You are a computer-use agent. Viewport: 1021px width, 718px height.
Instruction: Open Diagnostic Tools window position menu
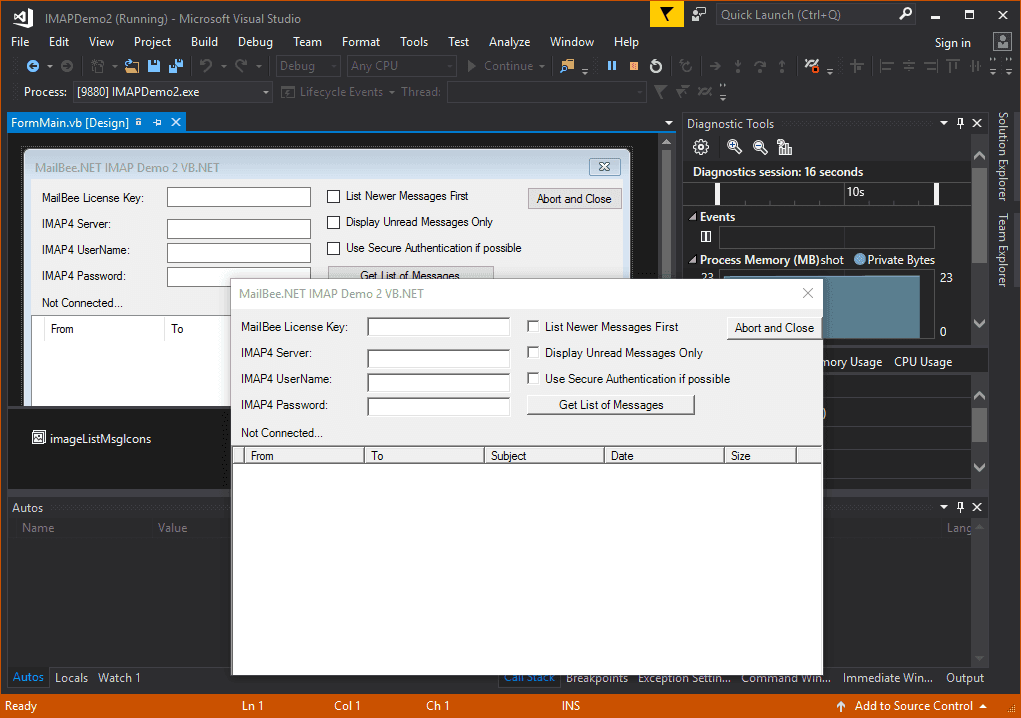tap(944, 123)
